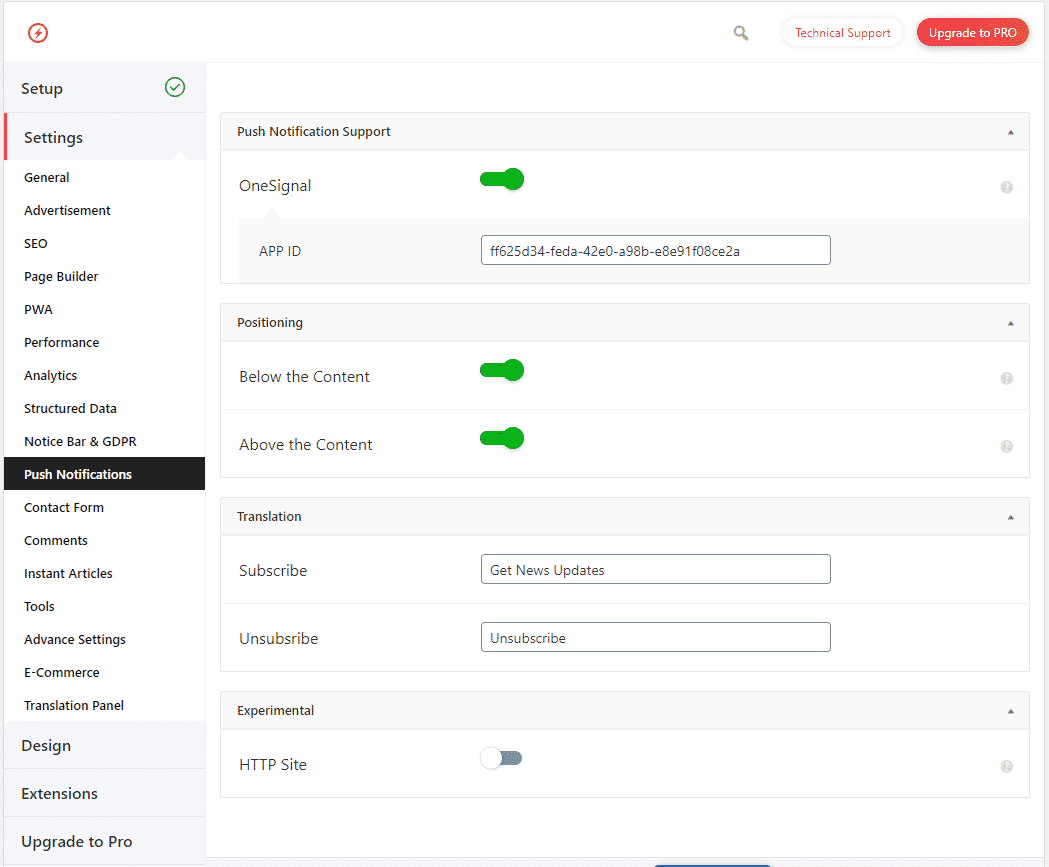Image resolution: width=1049 pixels, height=867 pixels.
Task: Open Advance Settings item
Action: [x=75, y=640]
